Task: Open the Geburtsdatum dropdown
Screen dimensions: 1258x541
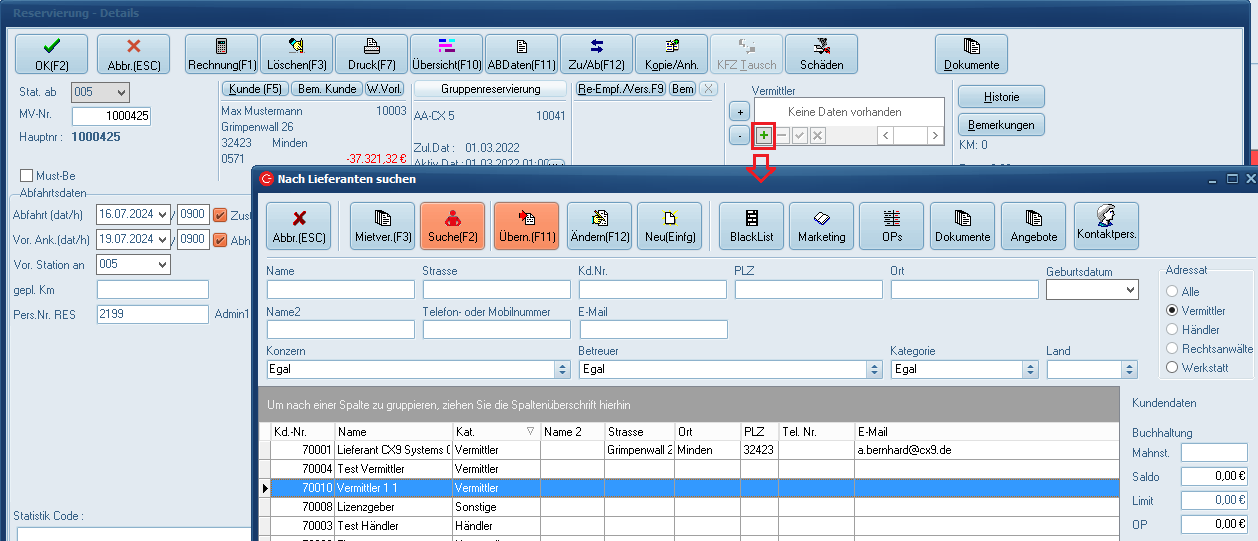Action: click(1130, 290)
